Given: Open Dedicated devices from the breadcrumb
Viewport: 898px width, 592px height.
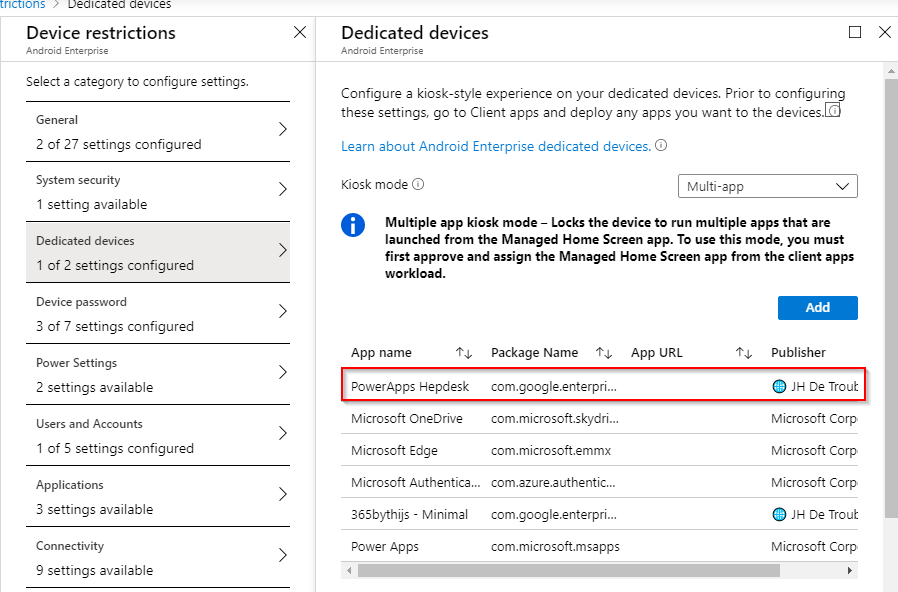Looking at the screenshot, I should click(119, 5).
